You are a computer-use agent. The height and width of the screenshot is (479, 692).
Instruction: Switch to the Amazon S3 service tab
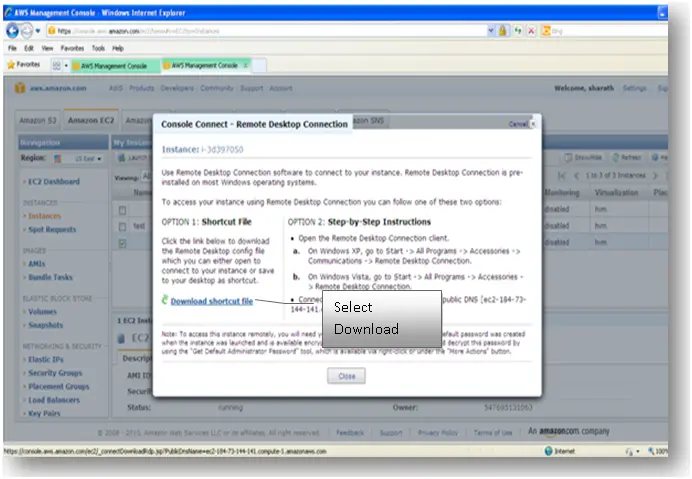[x=38, y=120]
